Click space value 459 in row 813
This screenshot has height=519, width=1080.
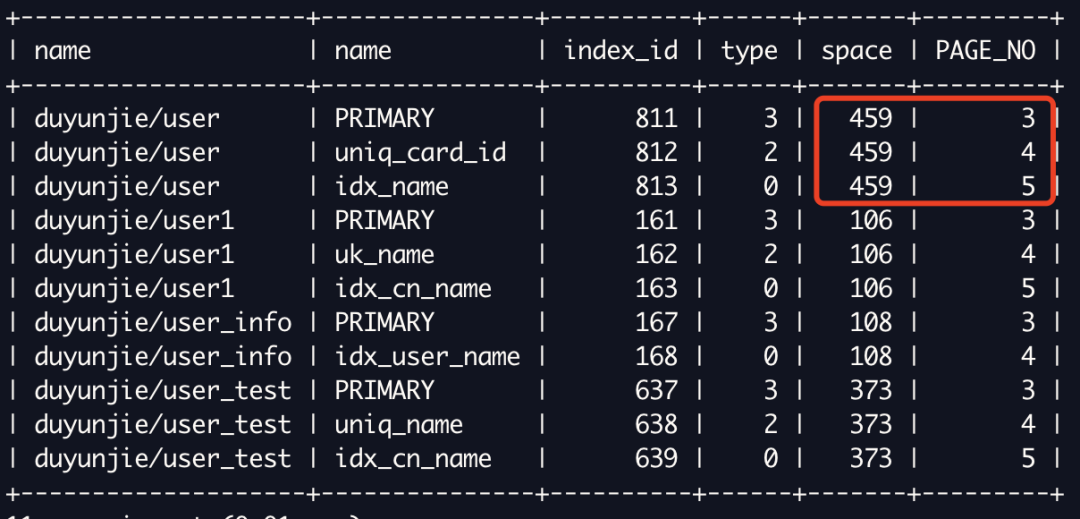point(871,187)
